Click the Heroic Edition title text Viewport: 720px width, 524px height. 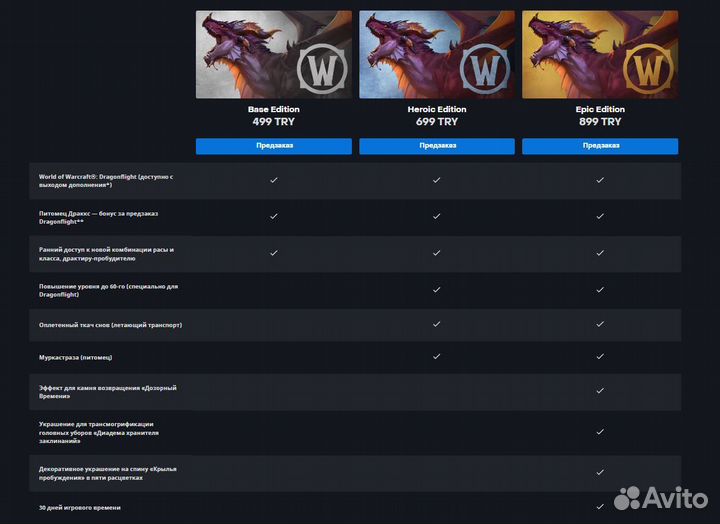(x=437, y=109)
